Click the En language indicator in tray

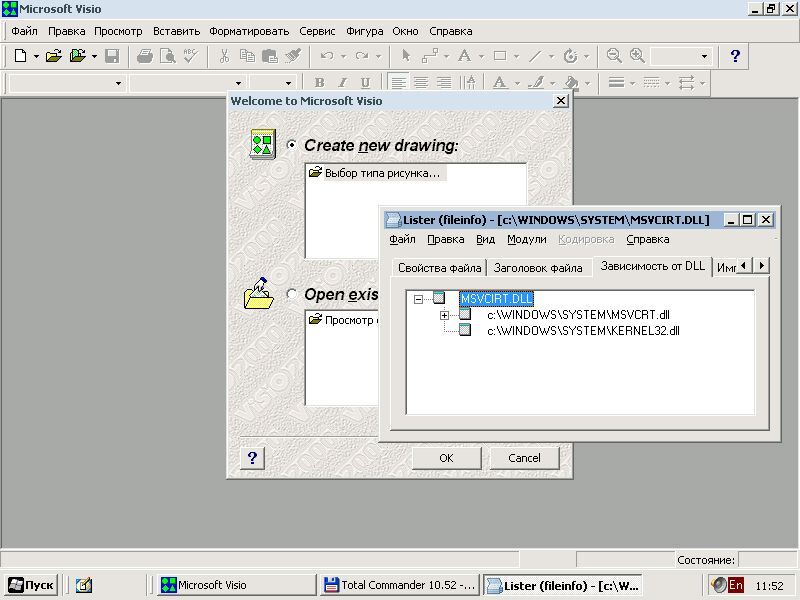735,585
